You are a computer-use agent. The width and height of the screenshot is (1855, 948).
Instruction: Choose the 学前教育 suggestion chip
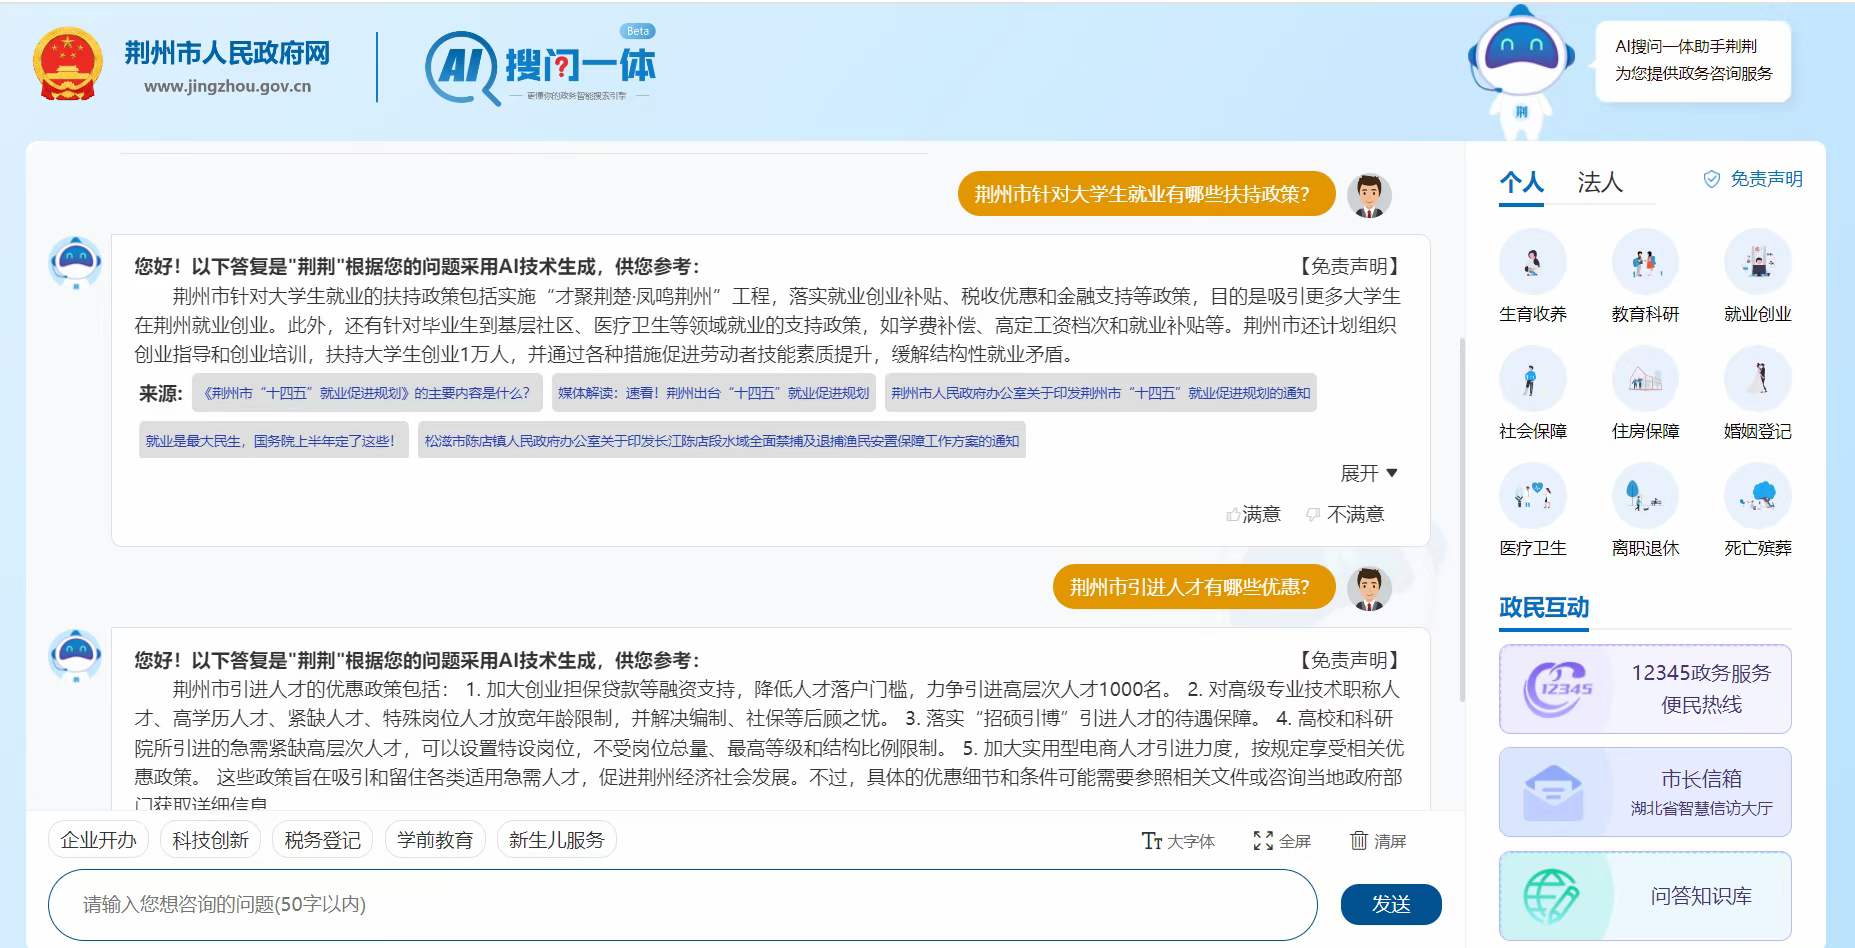point(435,840)
